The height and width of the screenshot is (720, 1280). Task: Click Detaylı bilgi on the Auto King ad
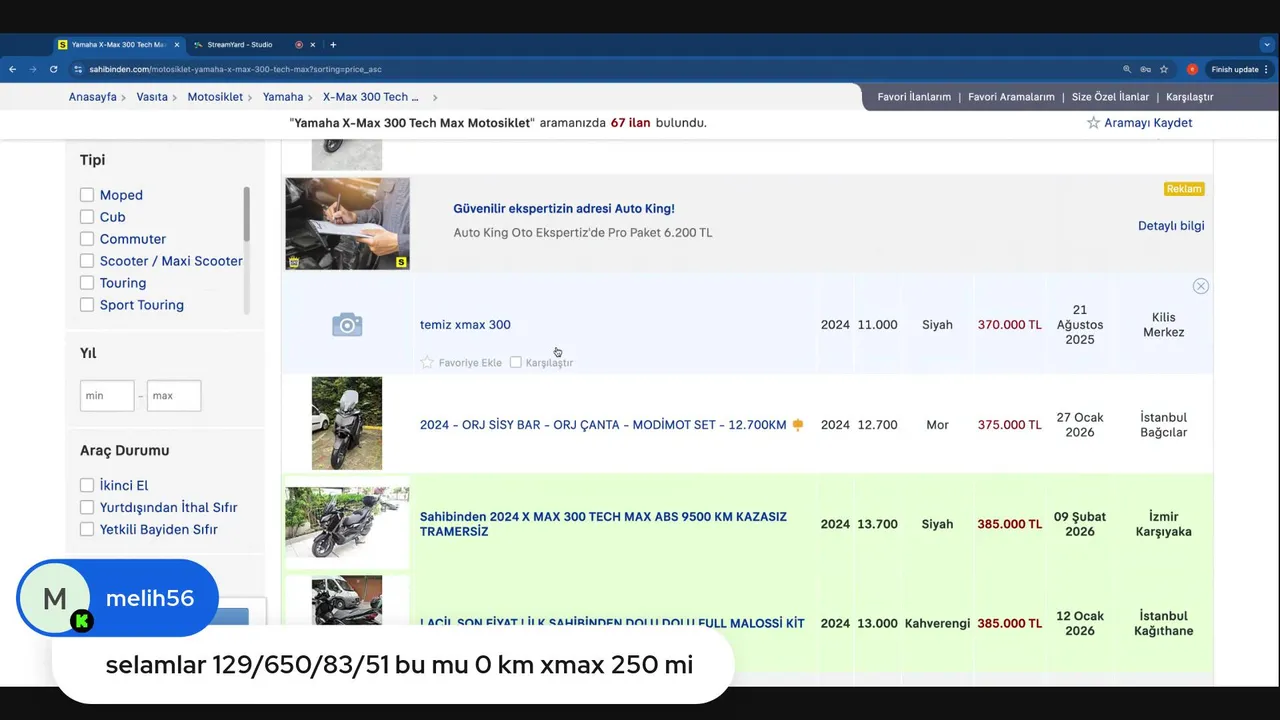[x=1171, y=226]
